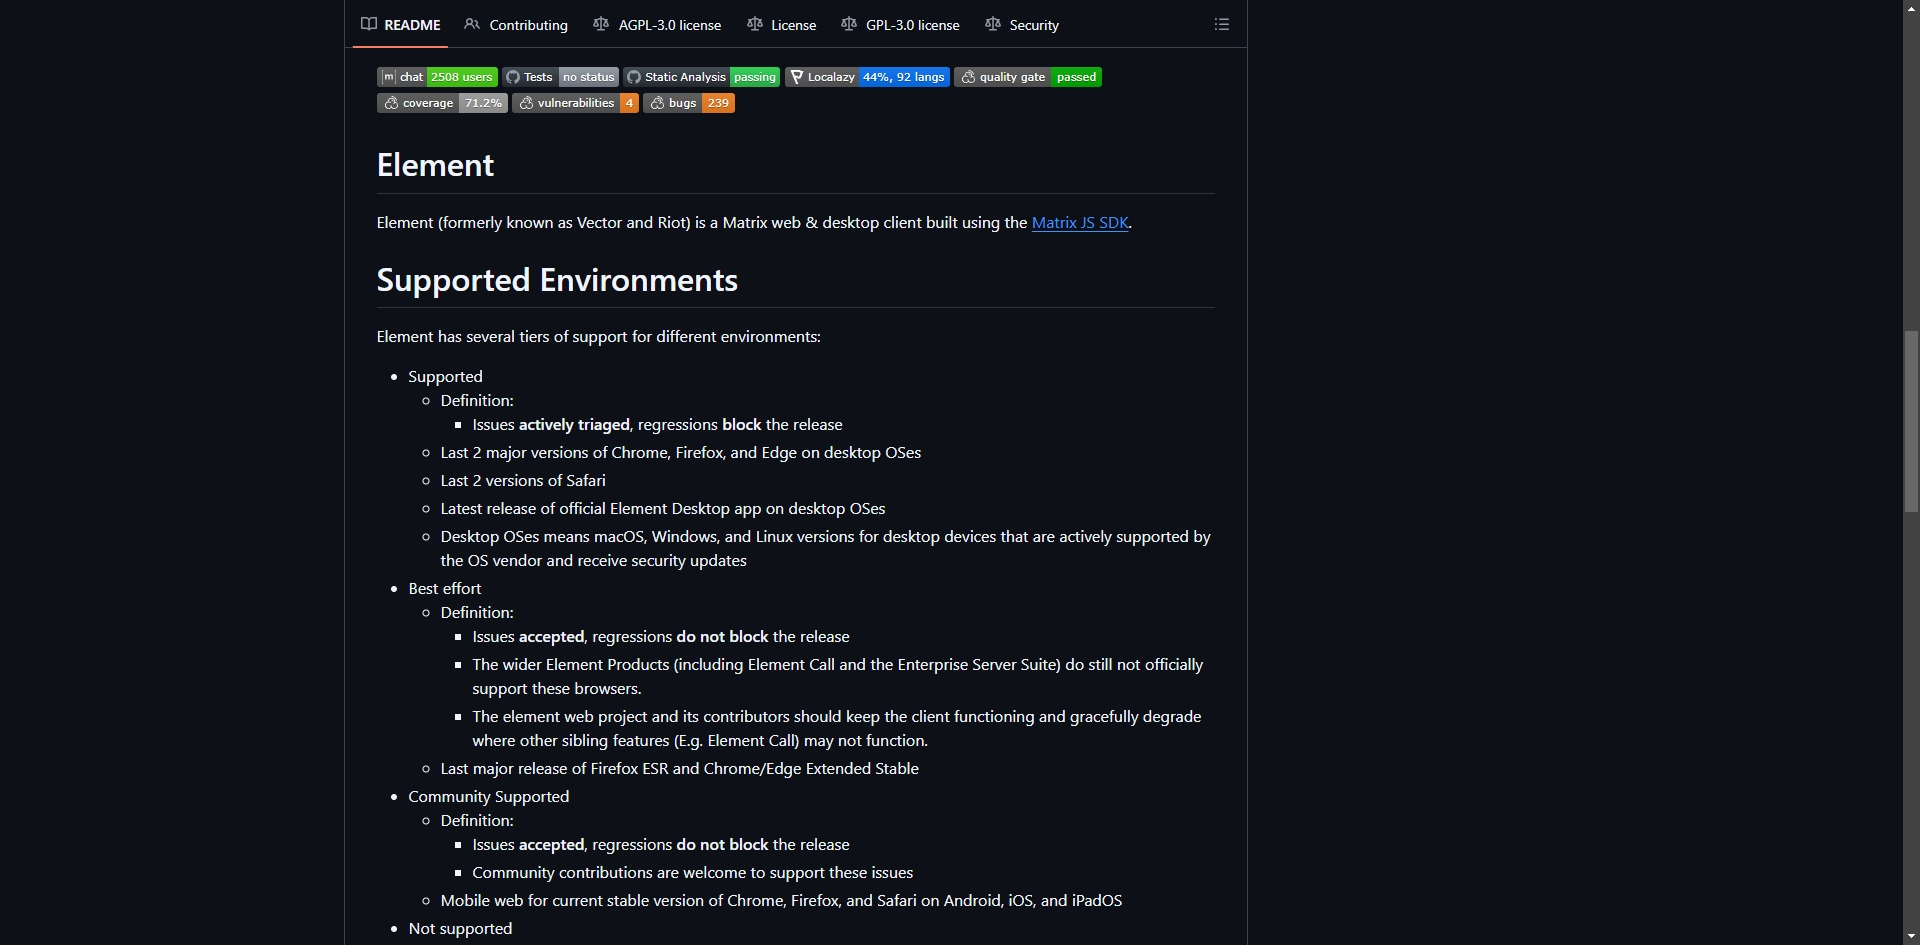Click the 'Last major release of Firefox ESR' line

(x=680, y=769)
